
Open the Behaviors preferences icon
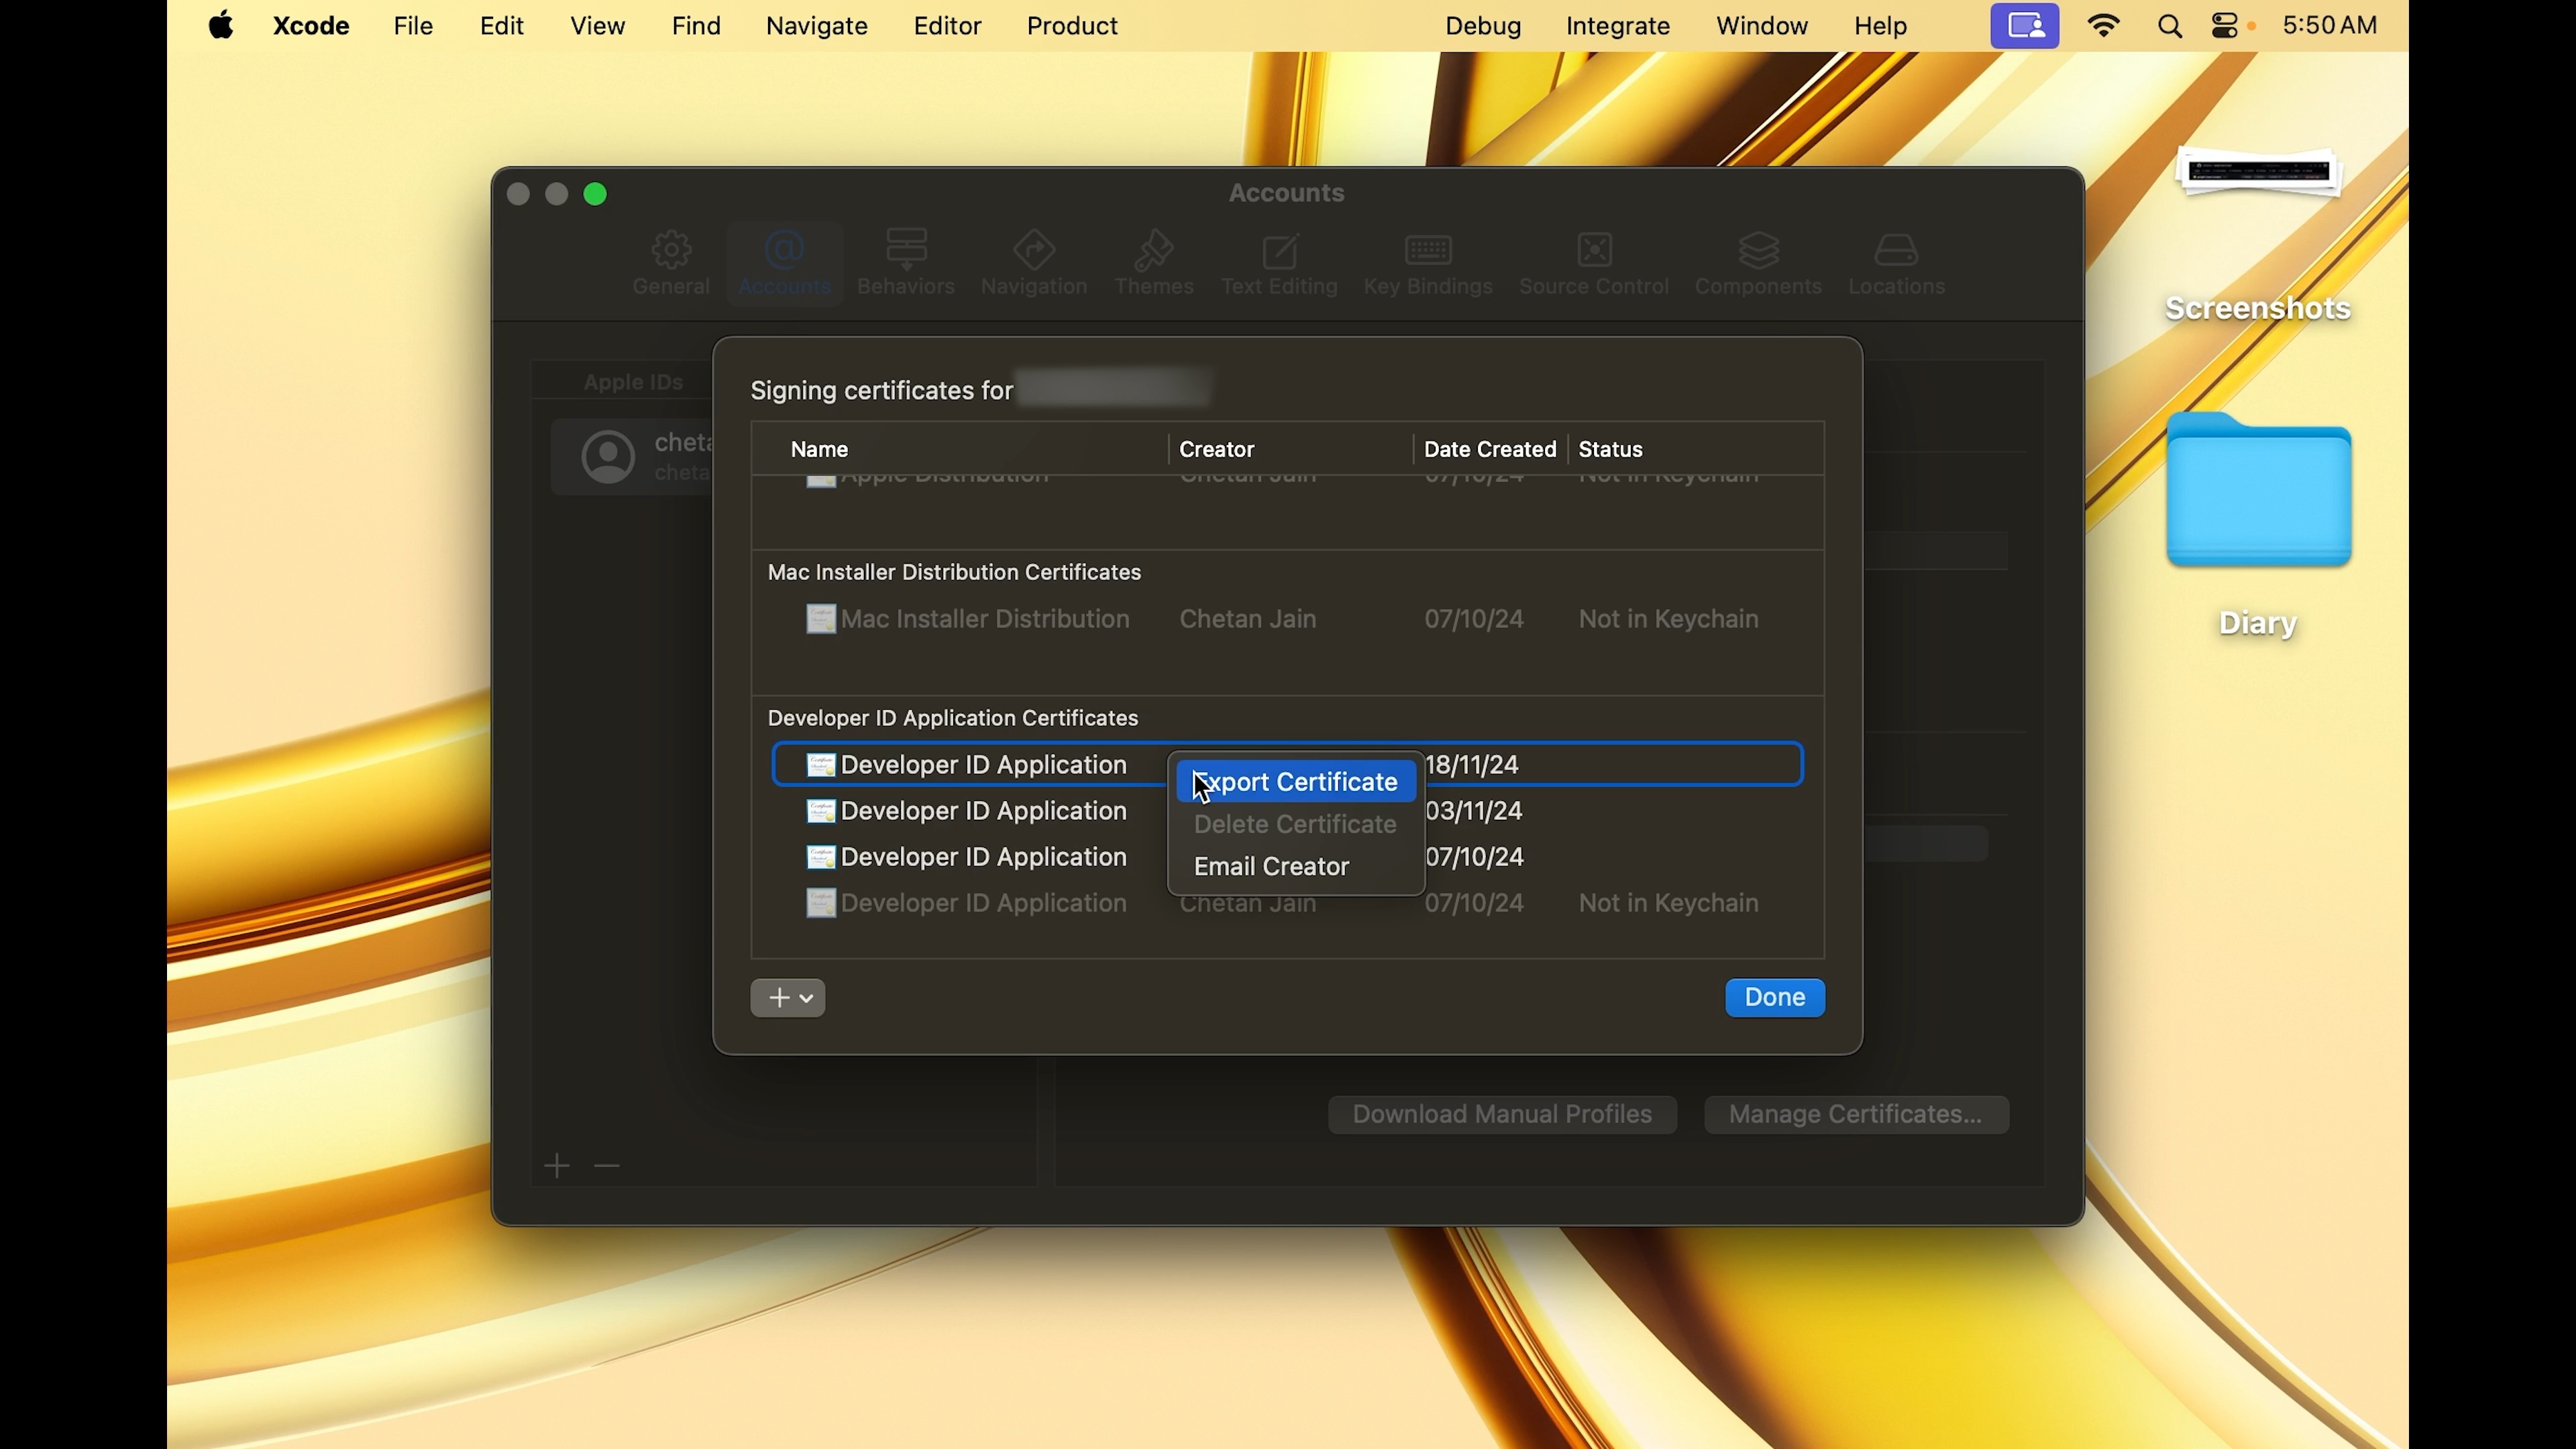(906, 249)
